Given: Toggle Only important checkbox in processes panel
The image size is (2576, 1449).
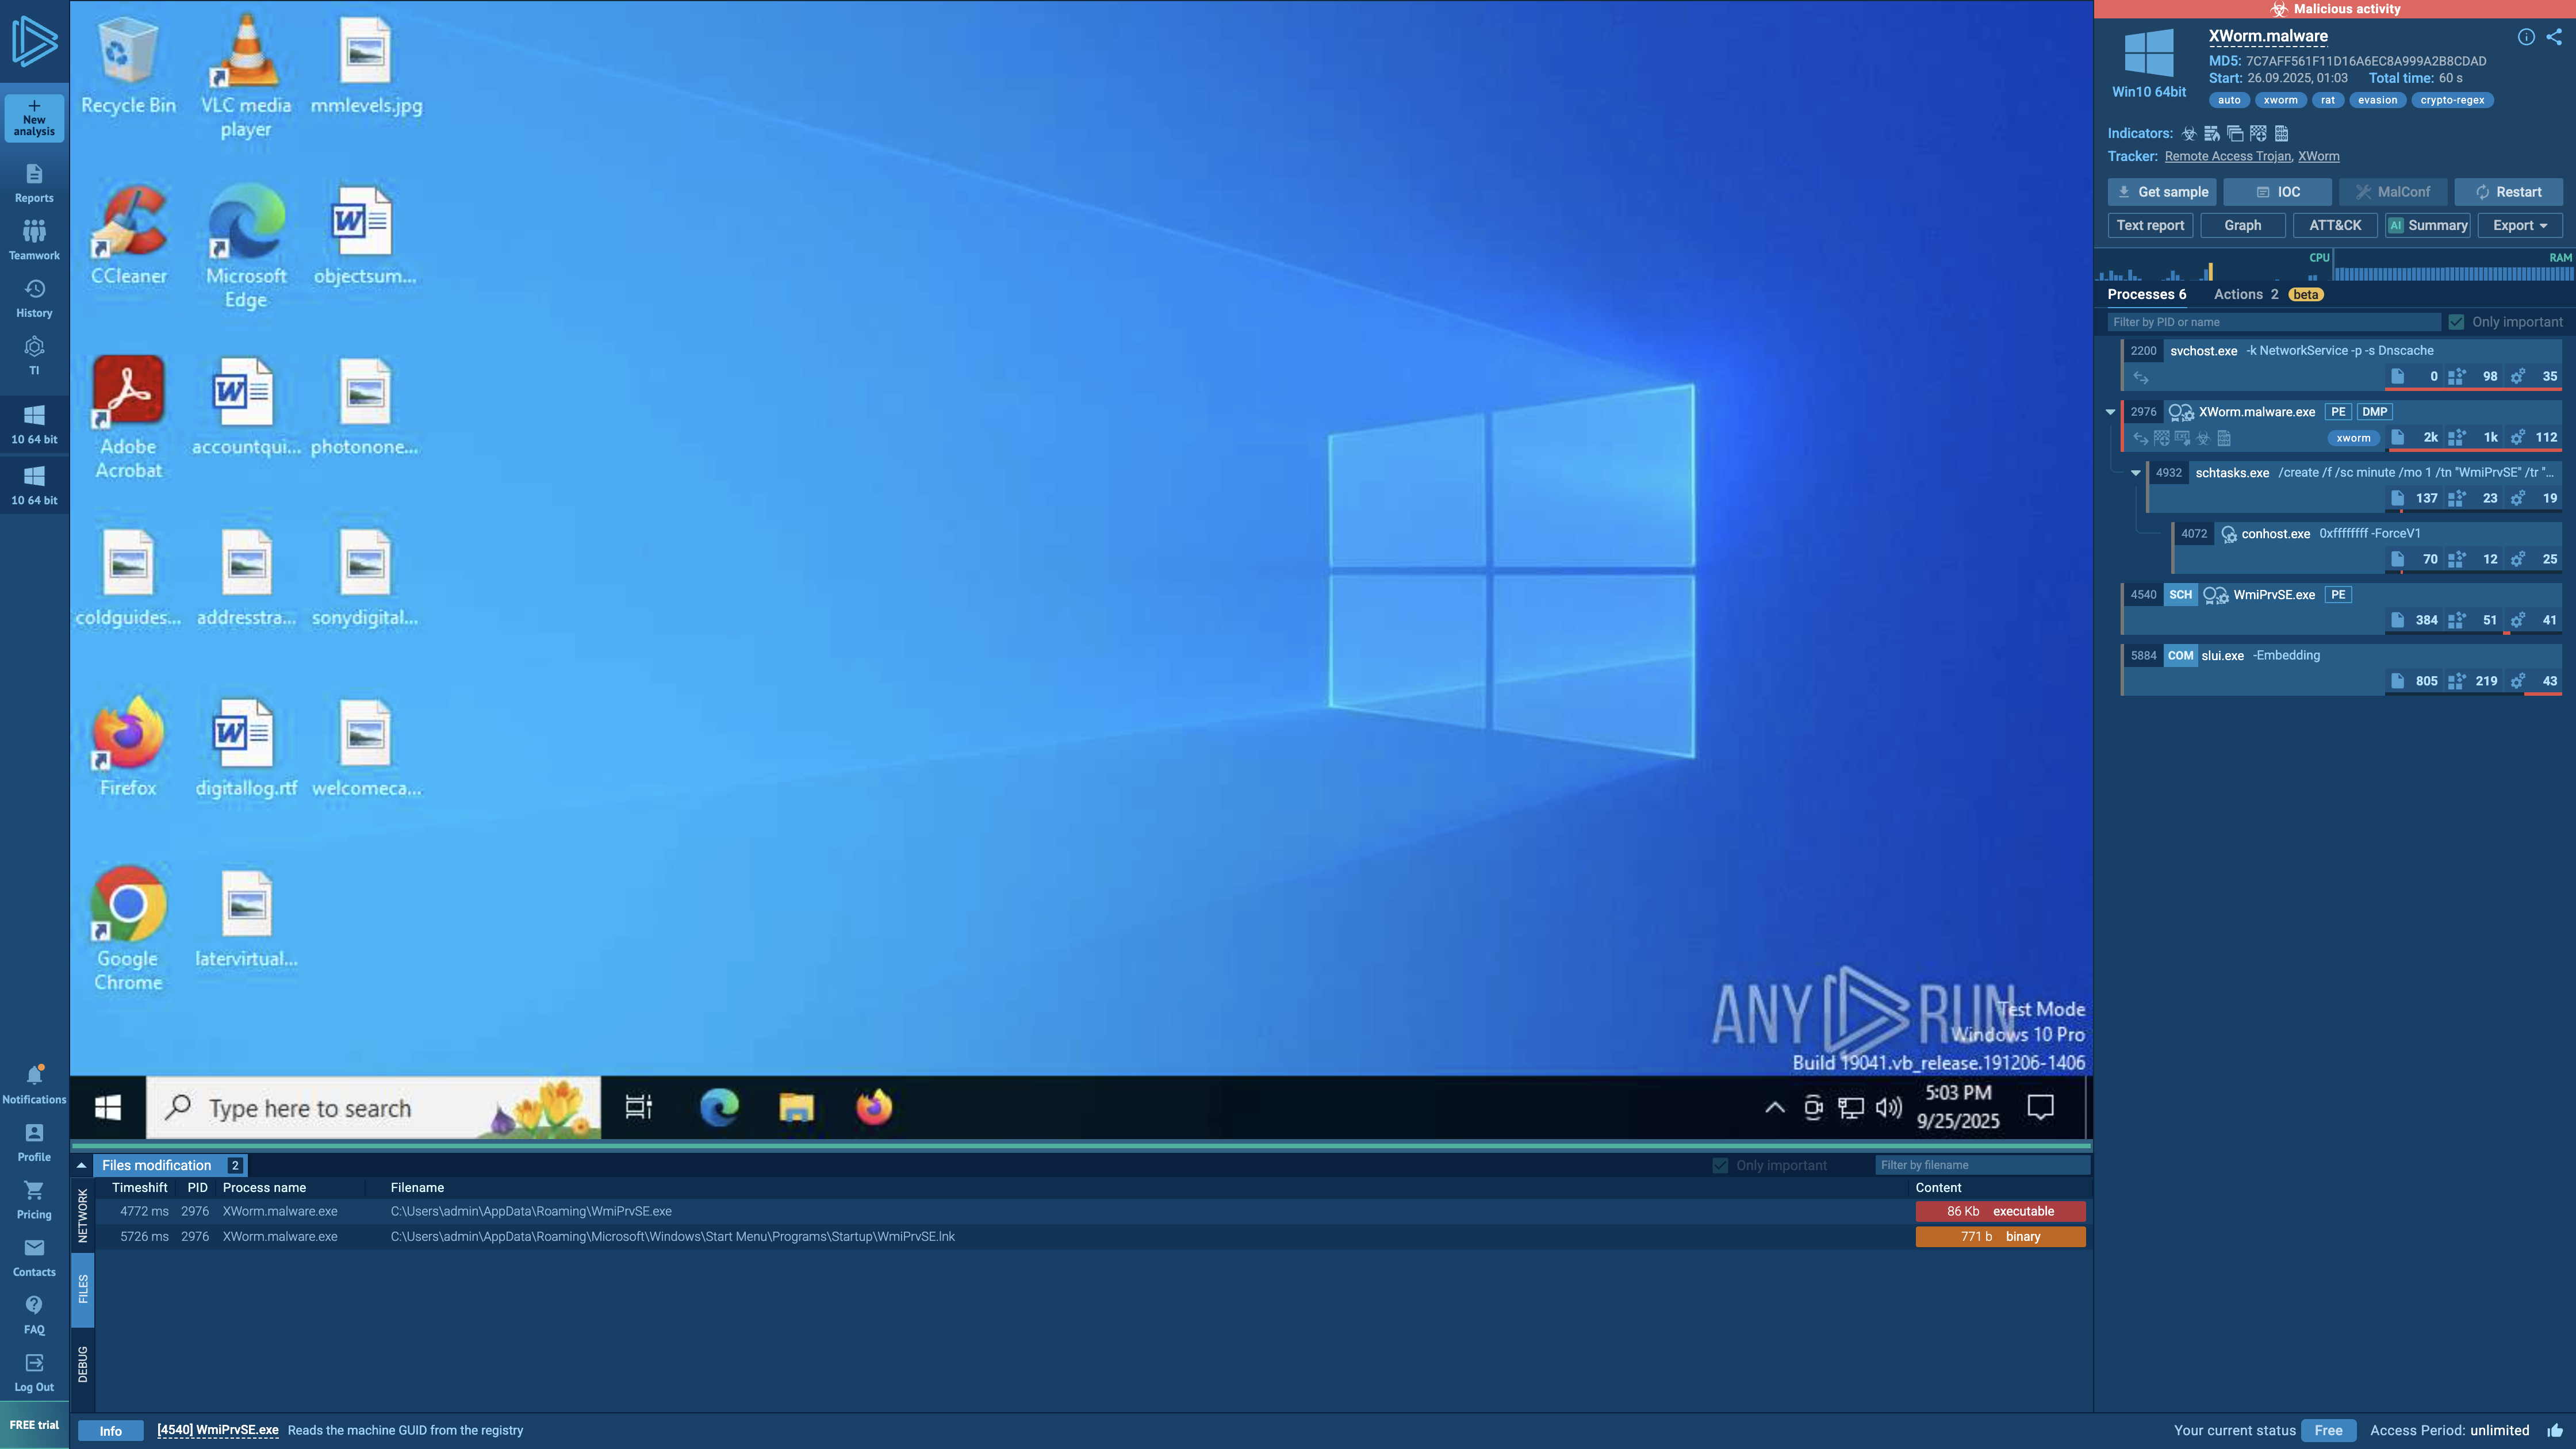Looking at the screenshot, I should pos(2456,322).
